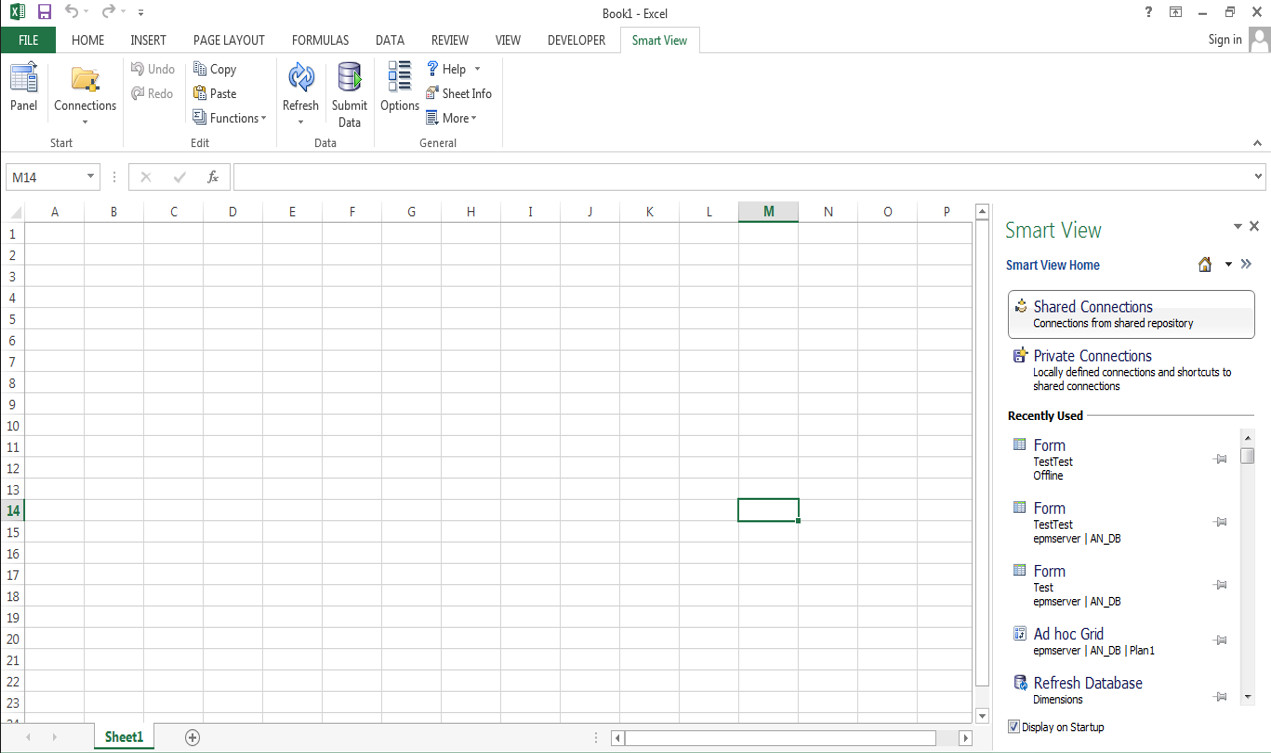Open Smart View Help
Image resolution: width=1271 pixels, height=753 pixels.
[x=452, y=68]
